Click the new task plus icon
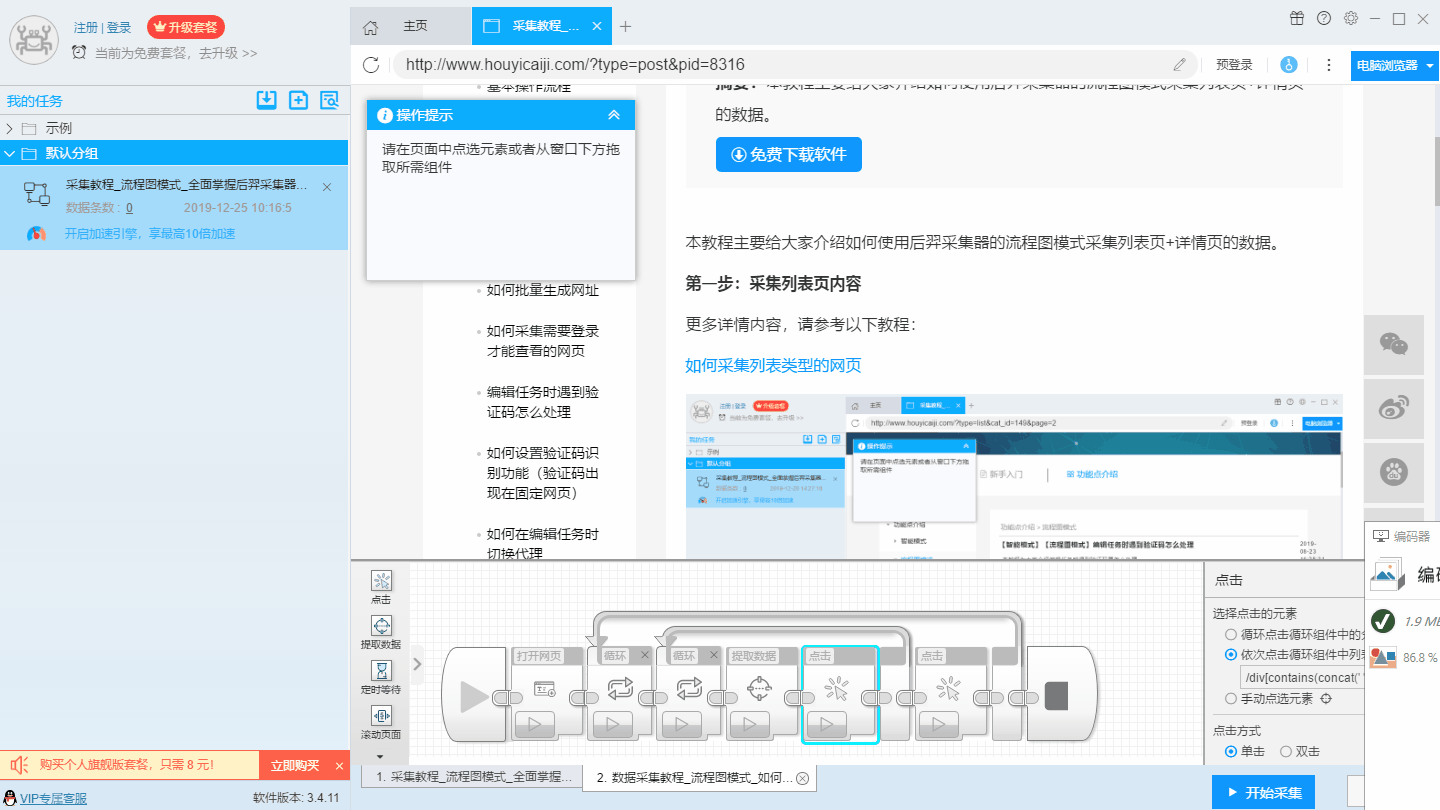The image size is (1440, 810). point(298,100)
